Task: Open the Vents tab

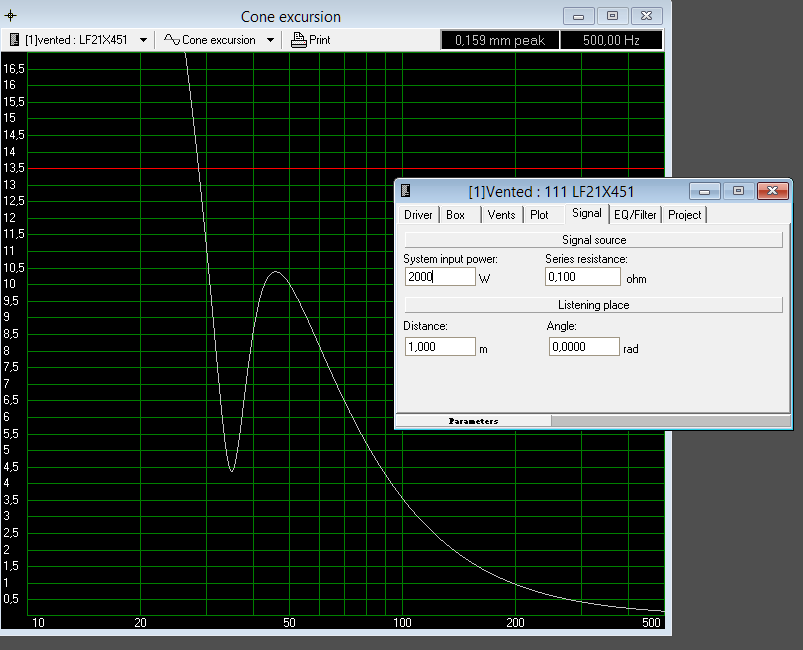Action: point(501,215)
